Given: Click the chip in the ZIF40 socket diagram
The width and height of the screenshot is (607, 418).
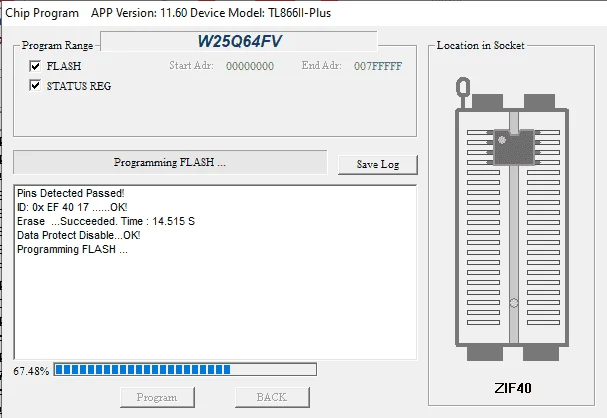Looking at the screenshot, I should click(x=514, y=147).
